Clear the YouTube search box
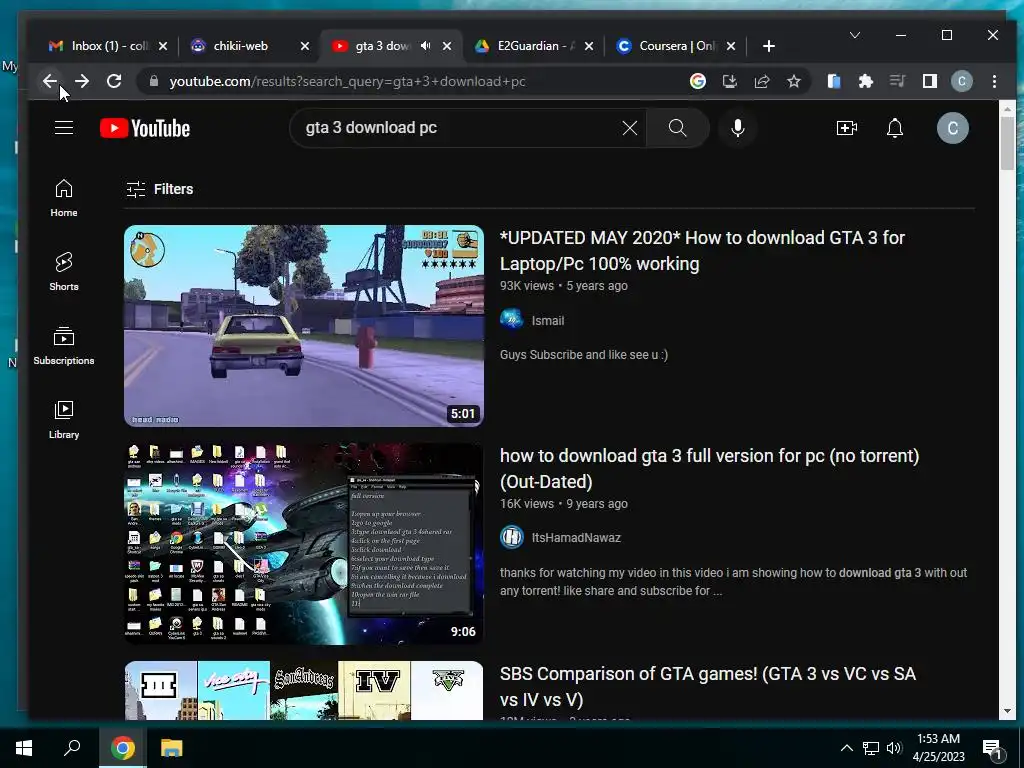This screenshot has height=768, width=1024. pos(630,128)
